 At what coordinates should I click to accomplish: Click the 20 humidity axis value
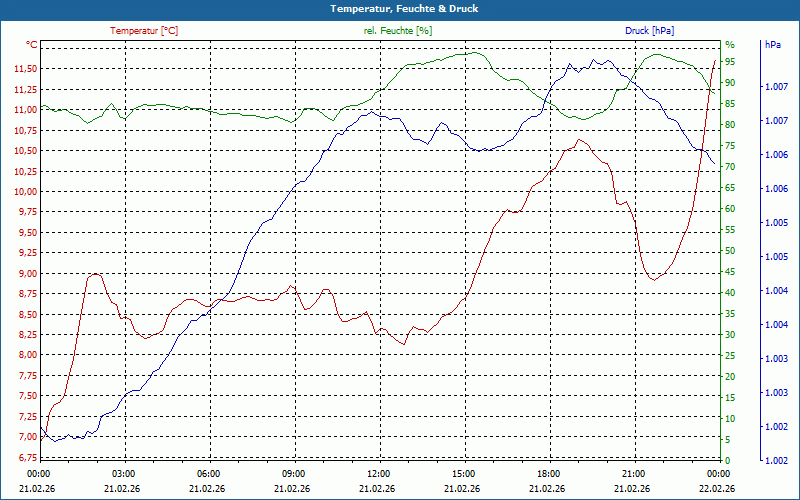[x=731, y=377]
